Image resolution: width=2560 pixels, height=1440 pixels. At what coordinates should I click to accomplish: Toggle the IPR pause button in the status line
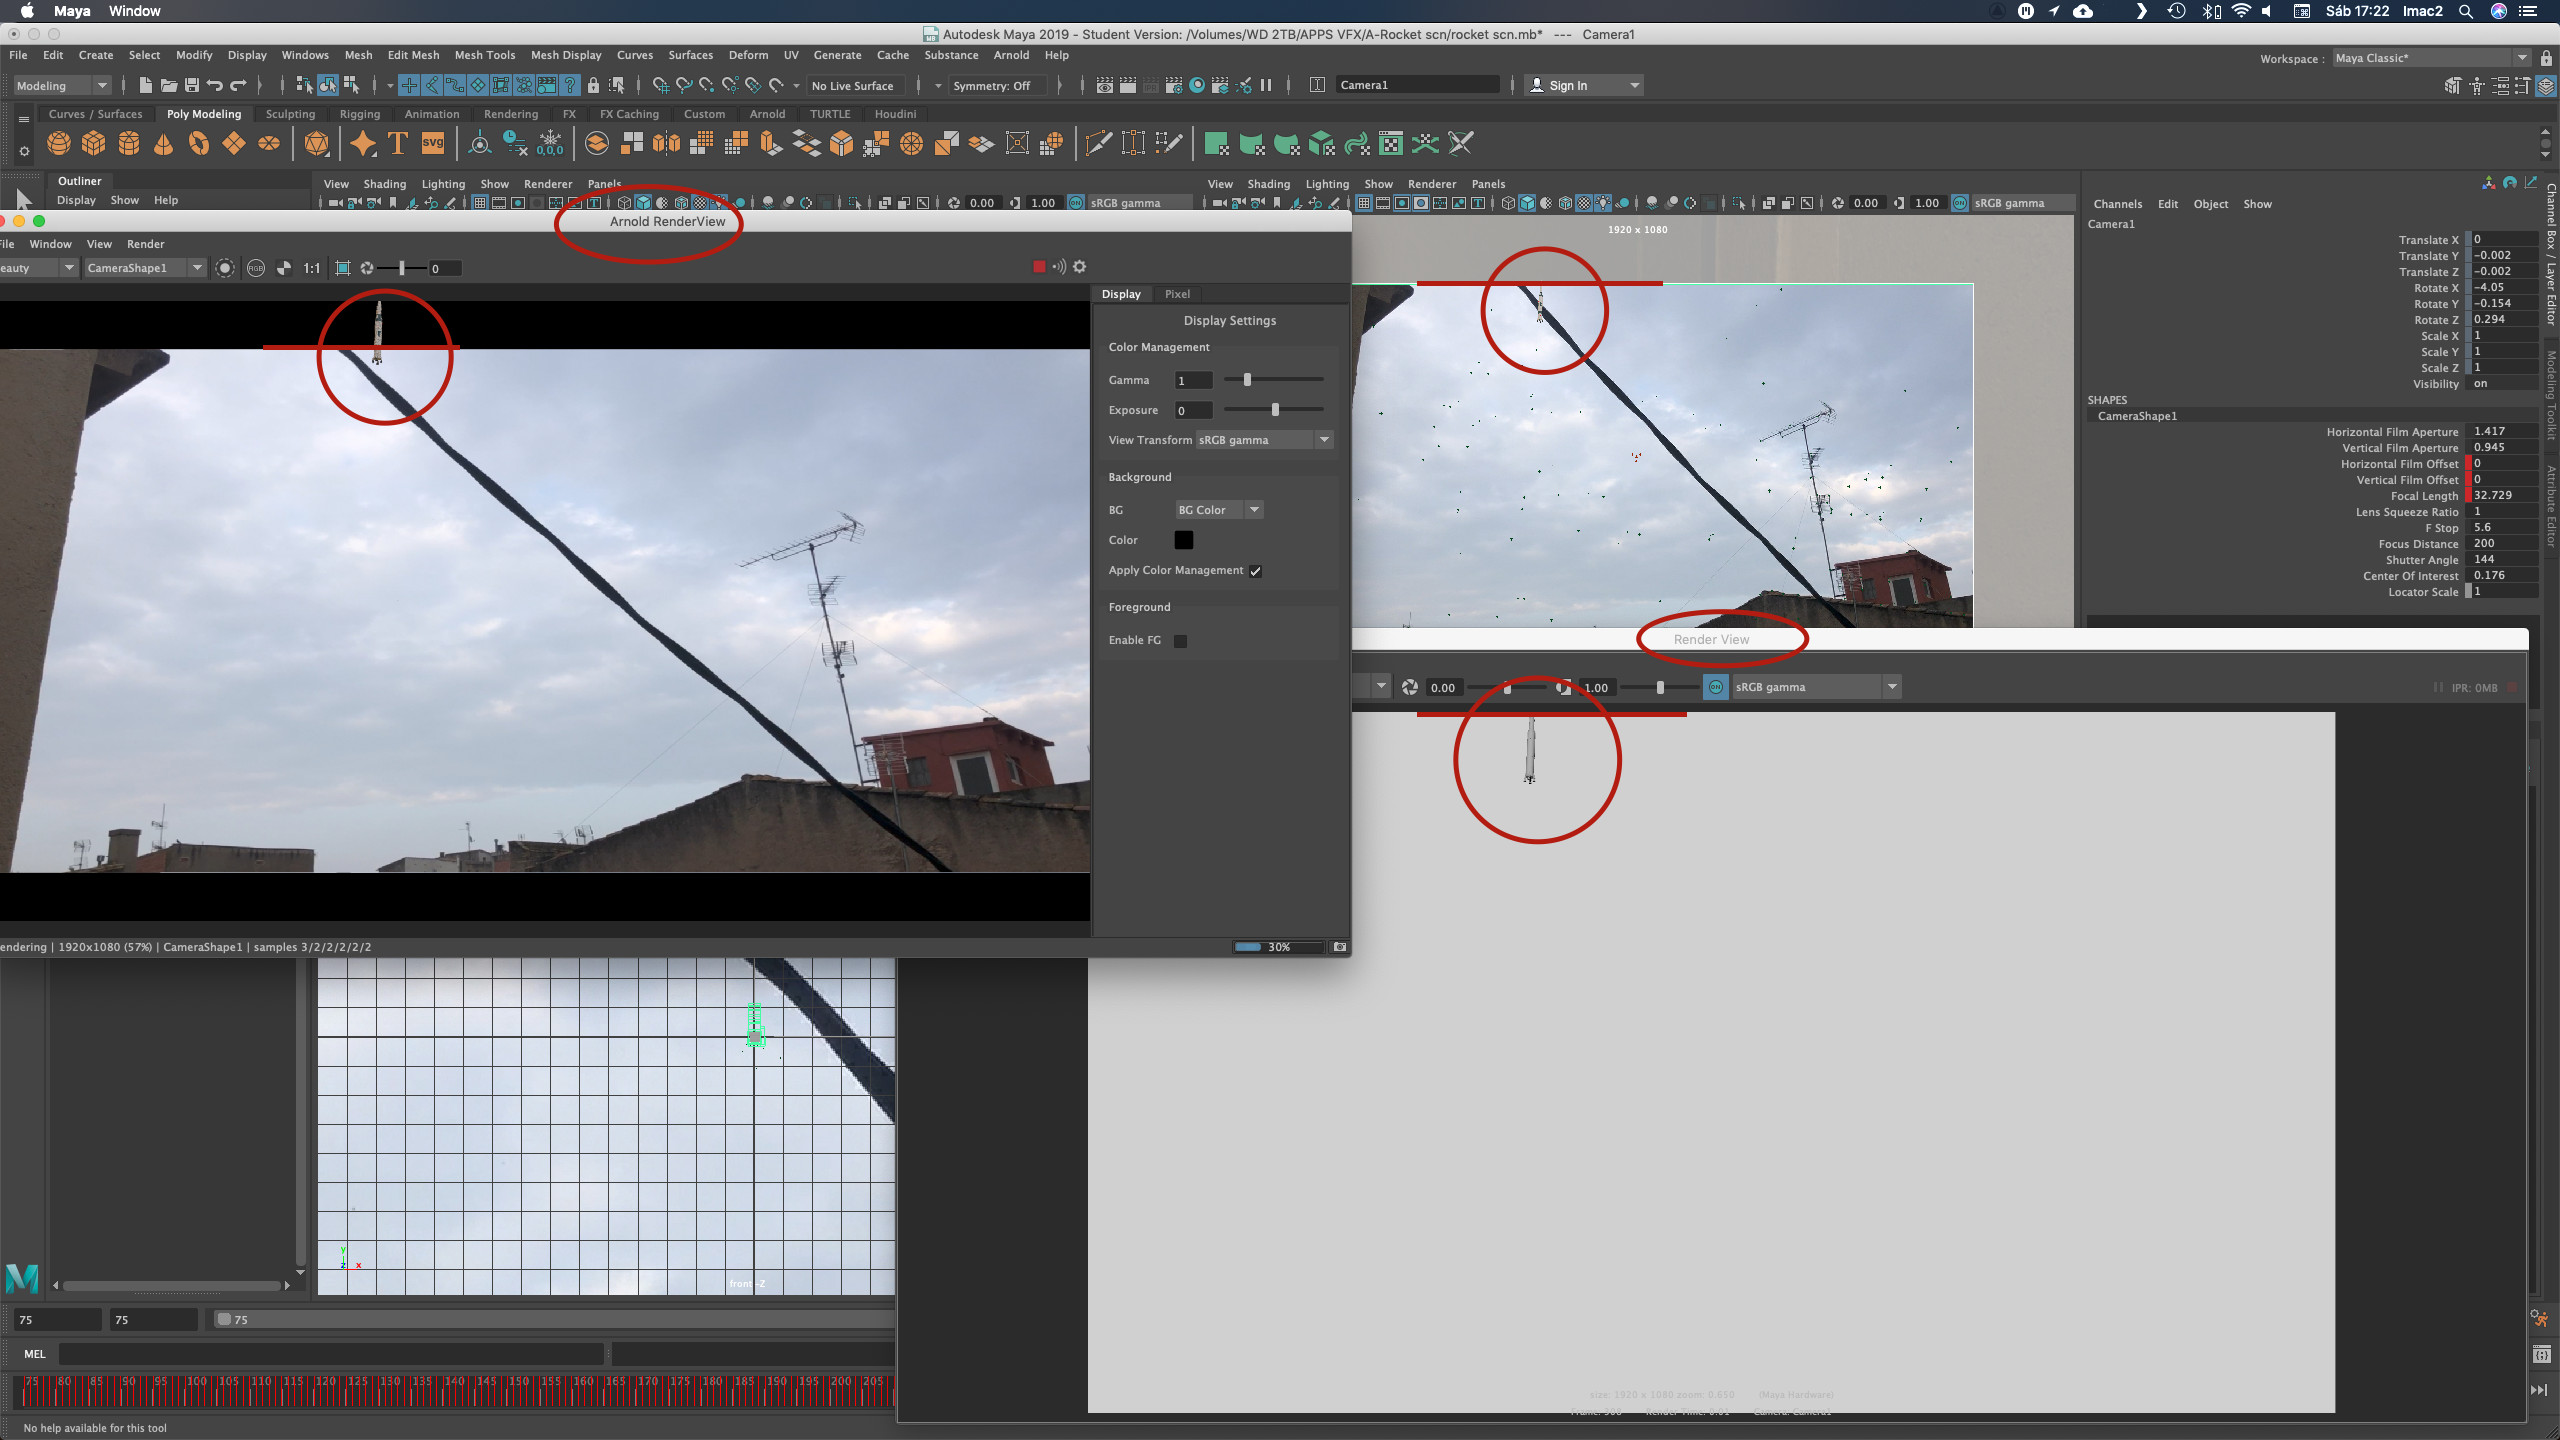click(x=1266, y=85)
